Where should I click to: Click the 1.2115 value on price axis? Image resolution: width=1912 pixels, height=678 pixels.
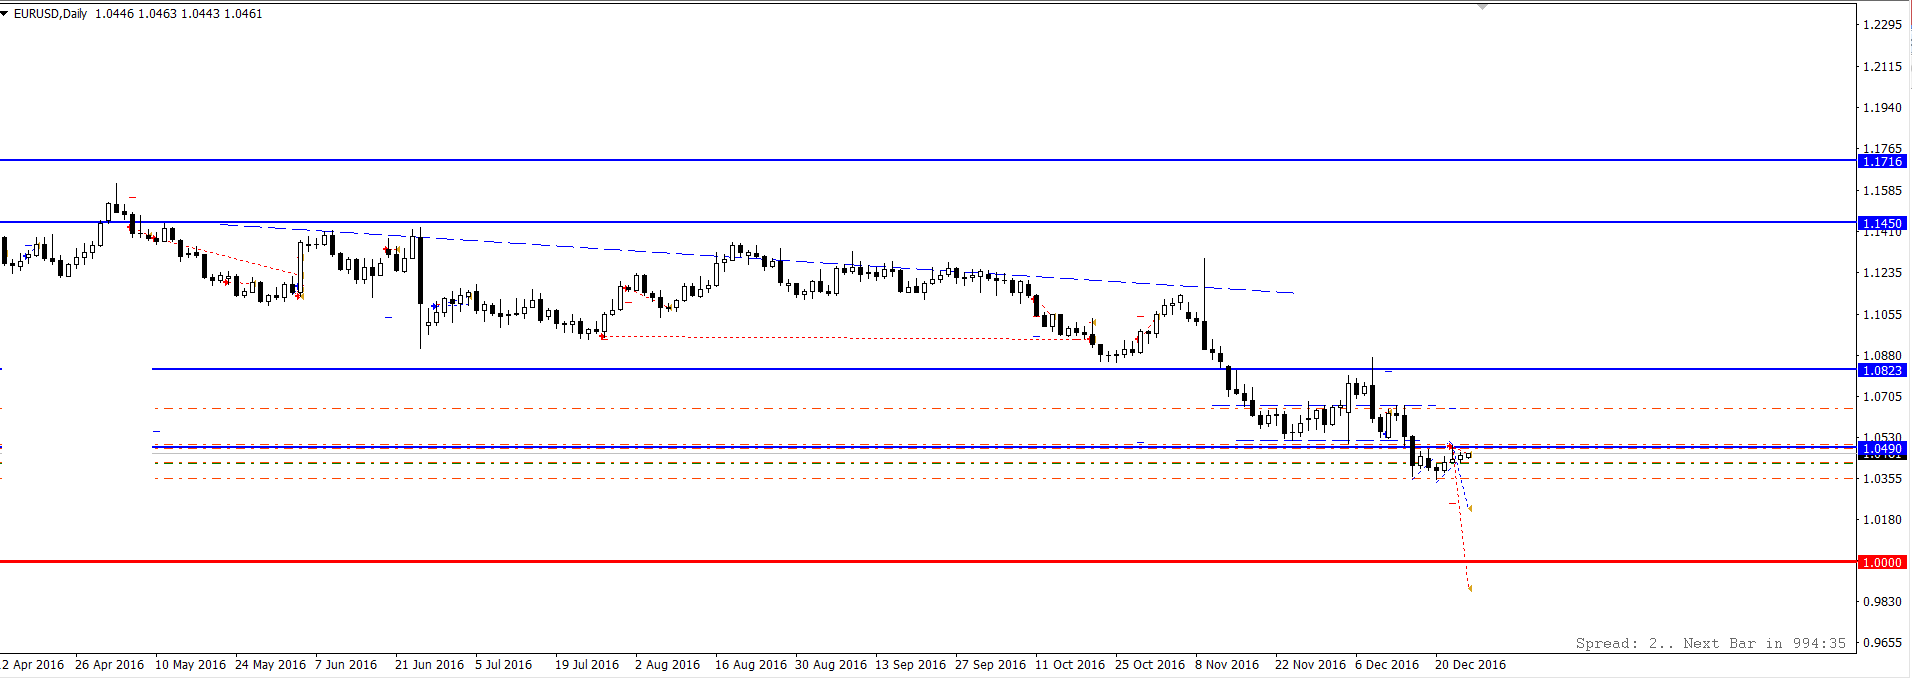click(x=1883, y=67)
